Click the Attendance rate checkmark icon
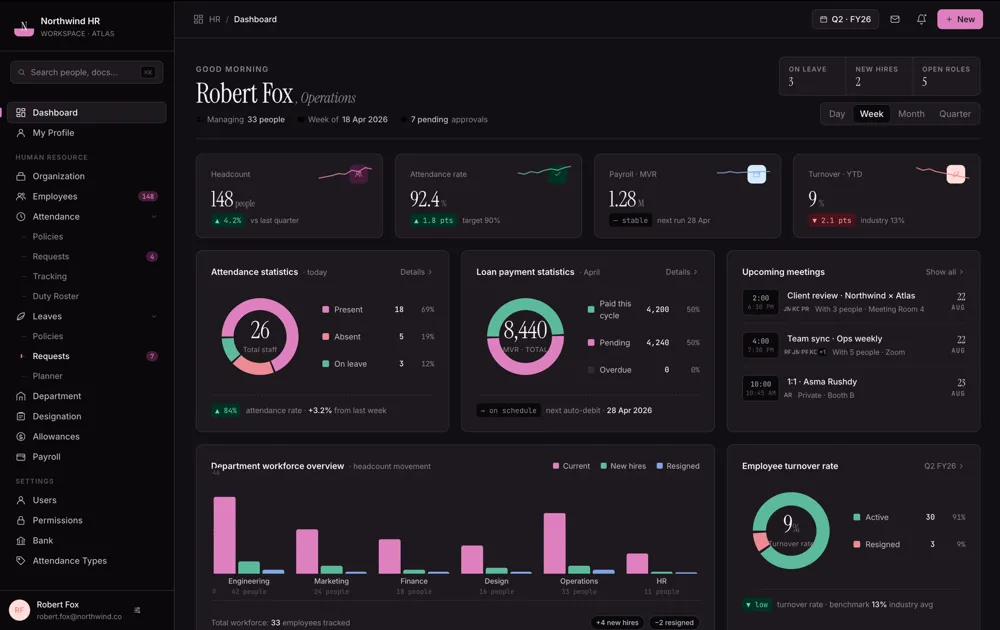 point(558,173)
